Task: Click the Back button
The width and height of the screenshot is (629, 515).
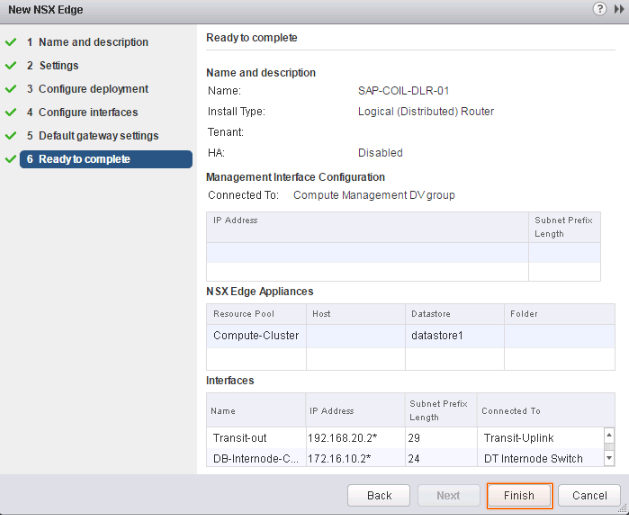Action: pos(379,495)
